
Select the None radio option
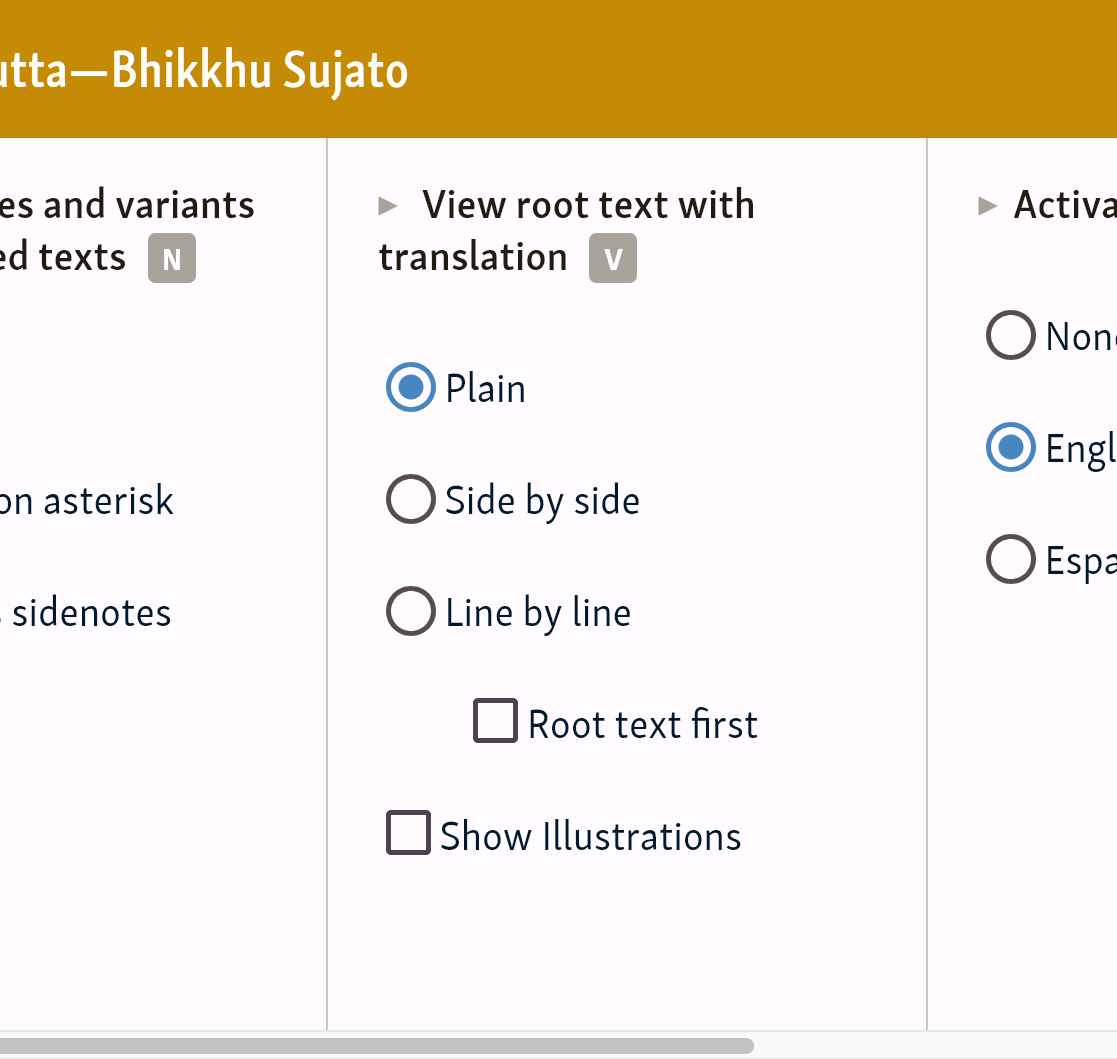(1010, 336)
